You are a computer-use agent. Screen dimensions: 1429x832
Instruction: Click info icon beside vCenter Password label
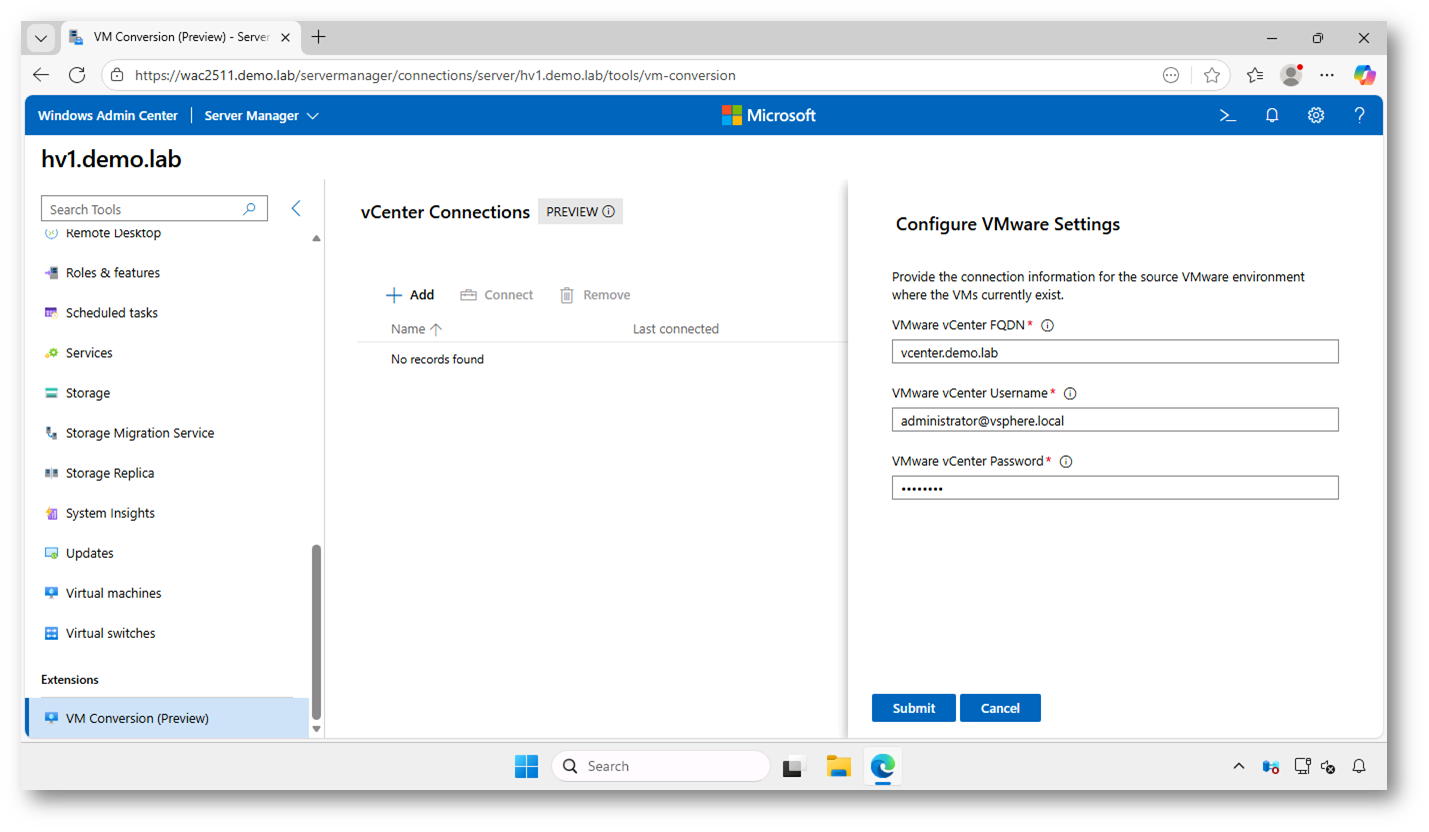point(1066,461)
